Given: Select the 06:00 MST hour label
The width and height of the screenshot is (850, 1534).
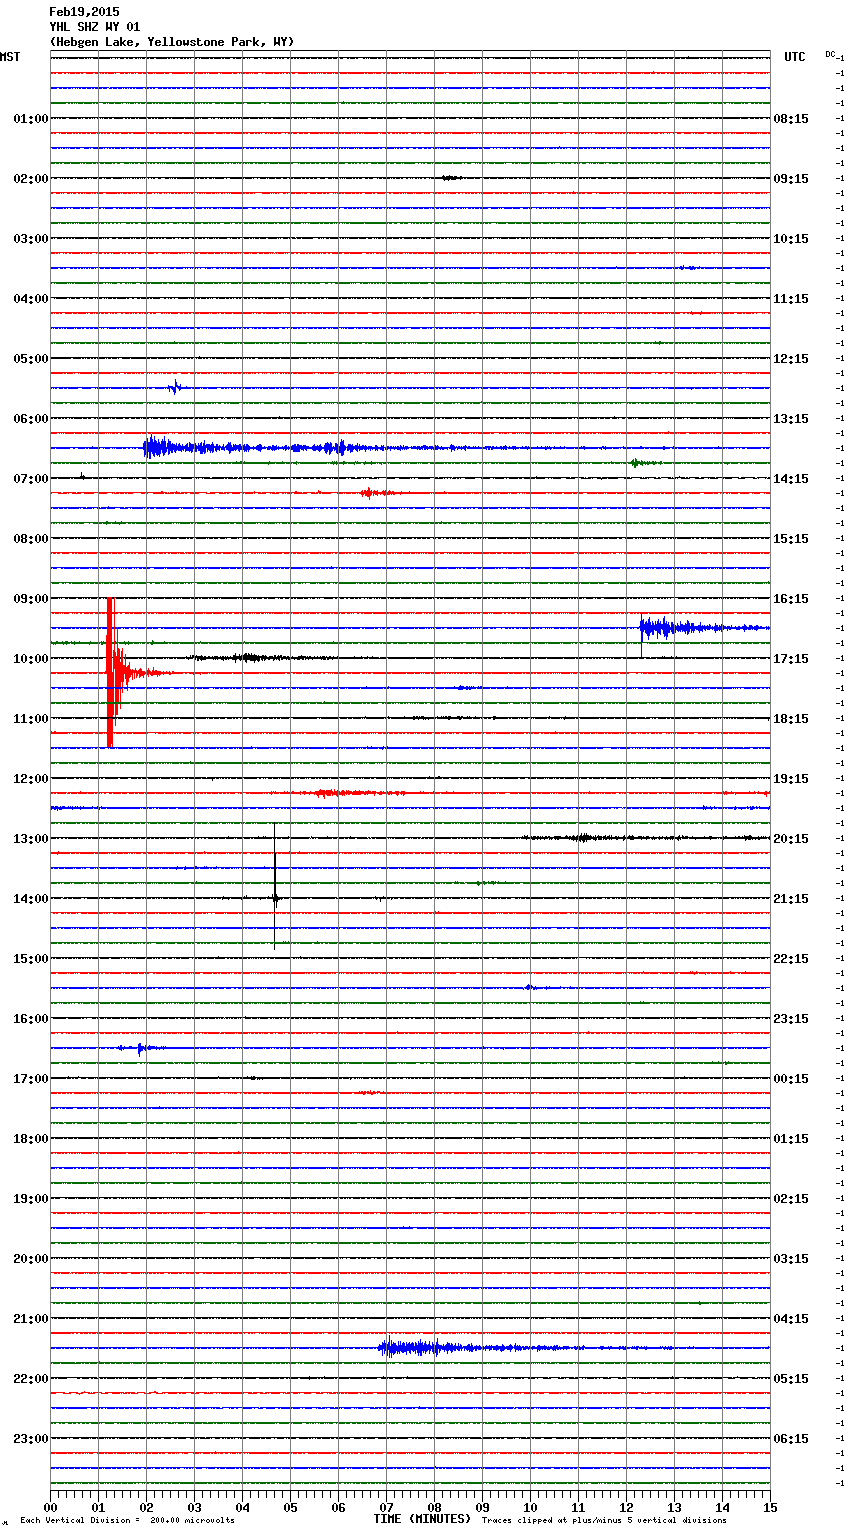Looking at the screenshot, I should click(31, 419).
